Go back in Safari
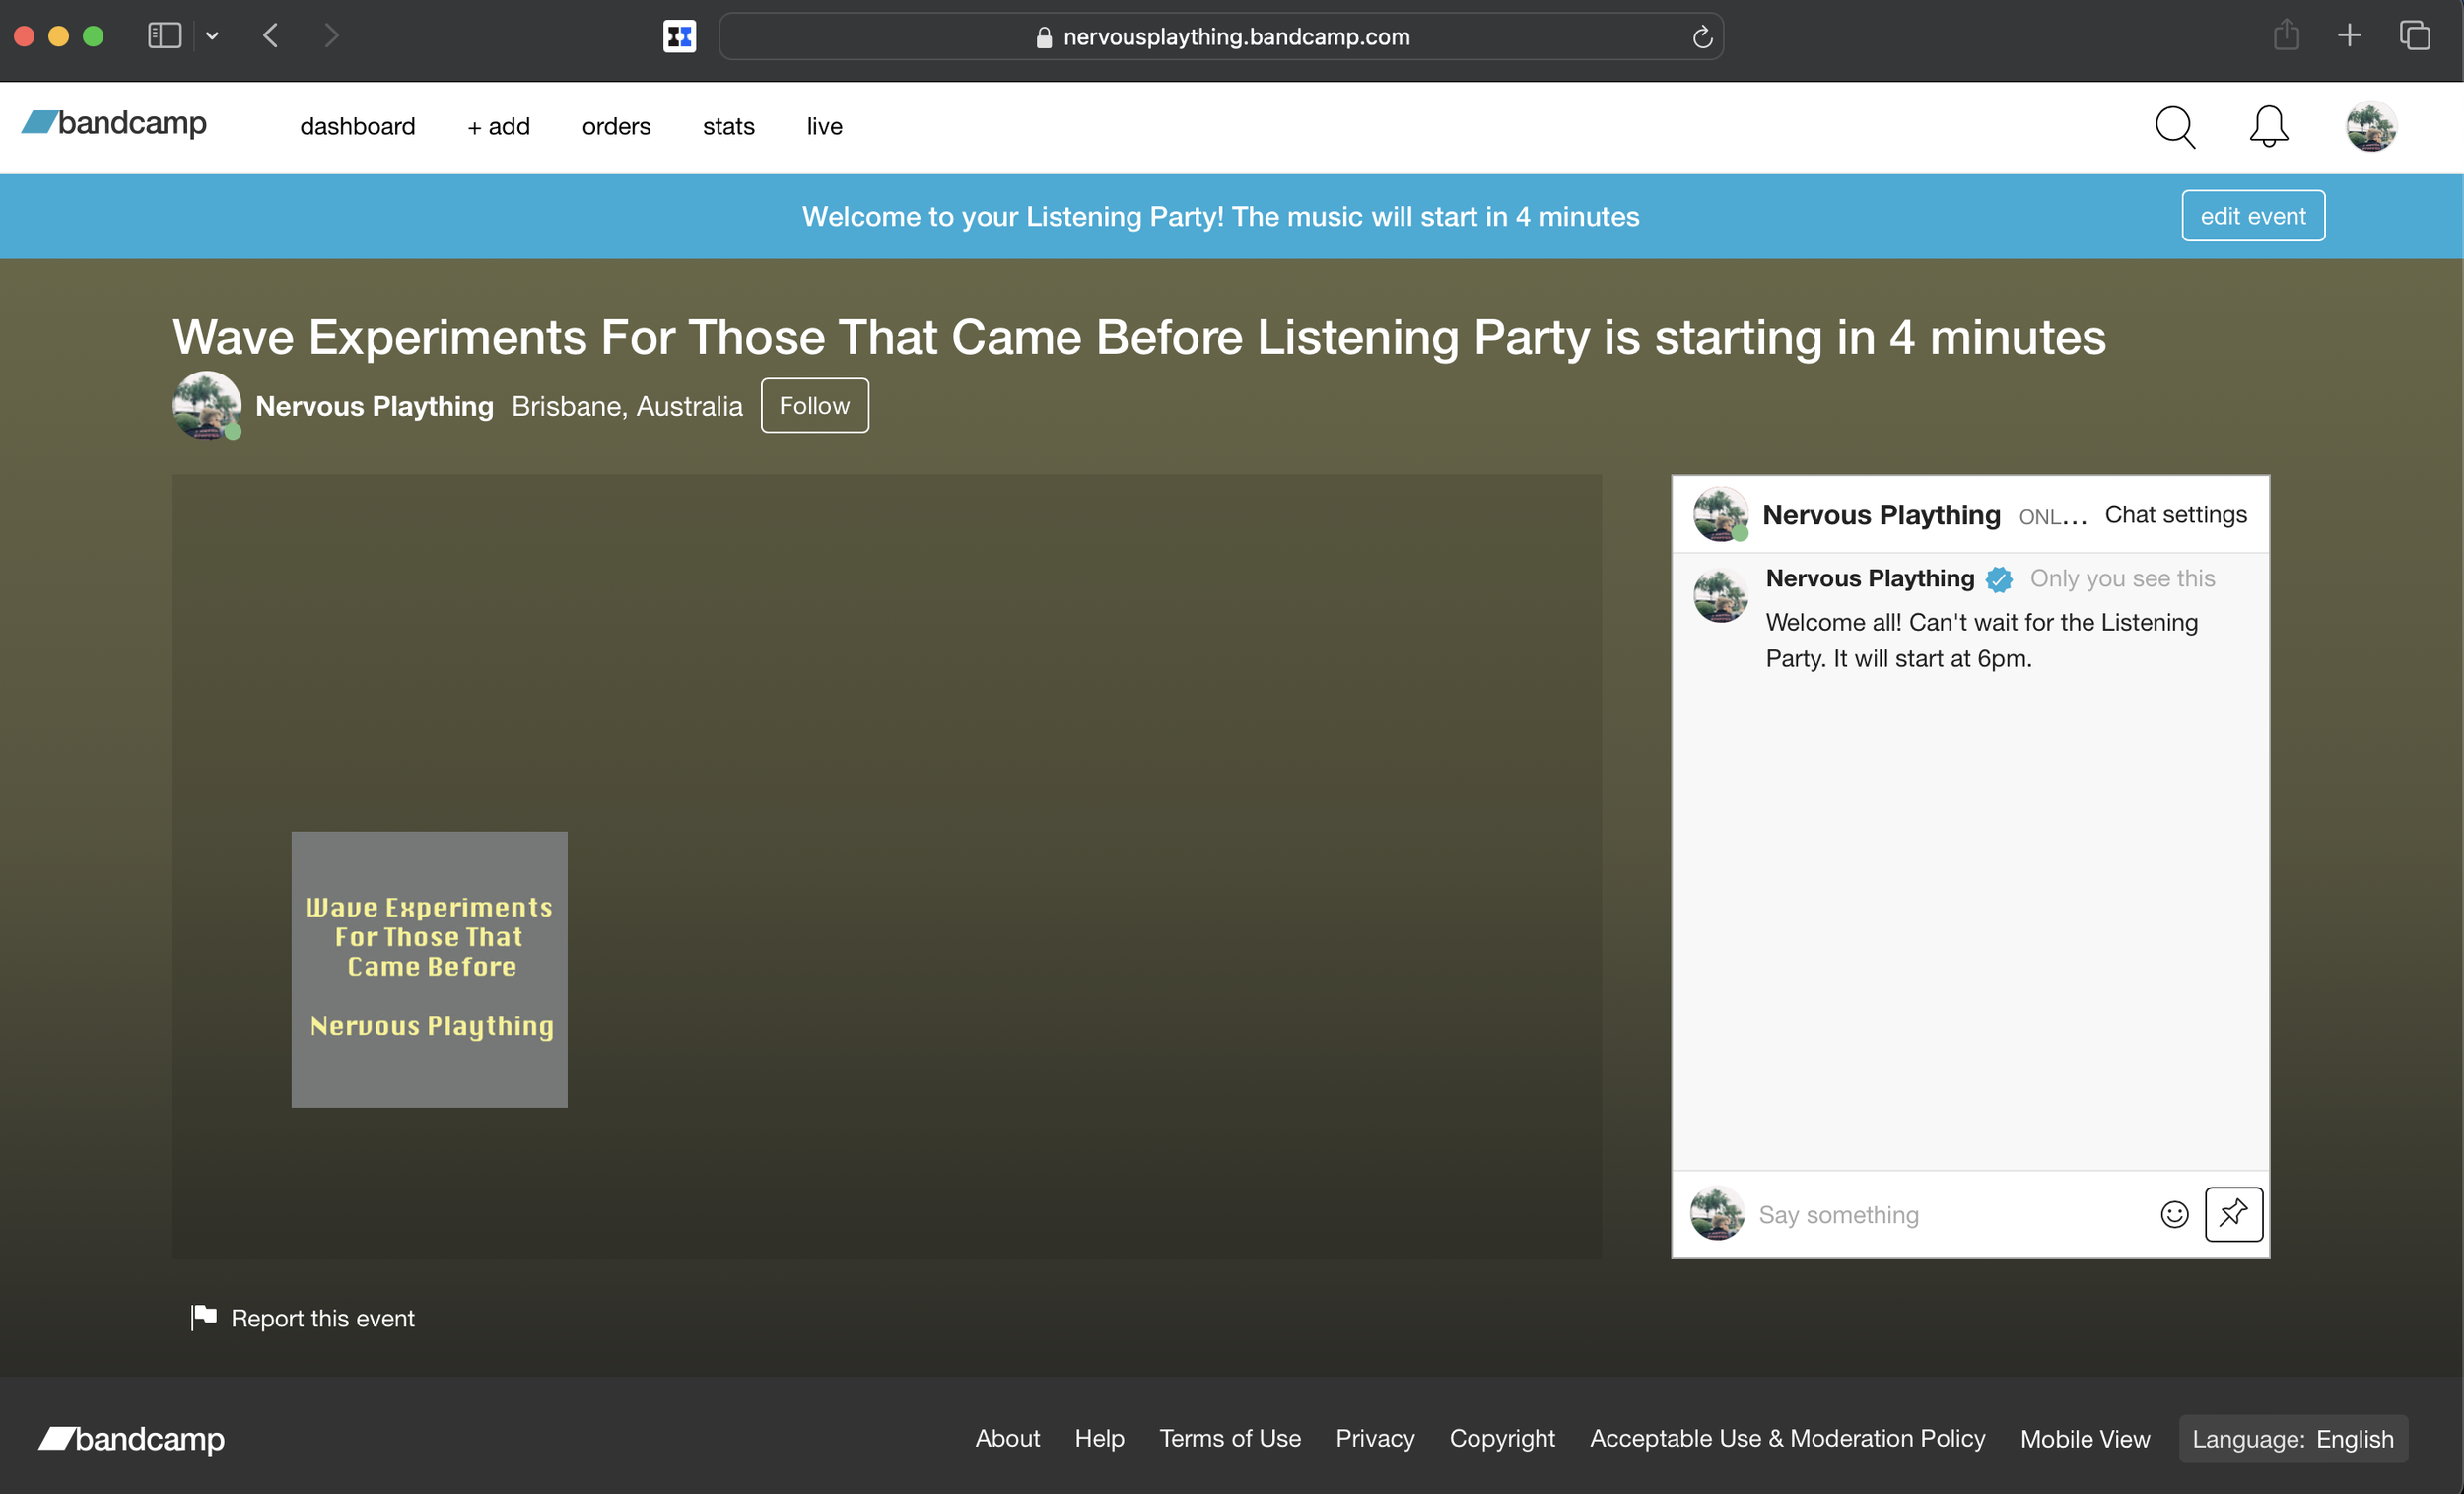The image size is (2464, 1494). click(270, 36)
